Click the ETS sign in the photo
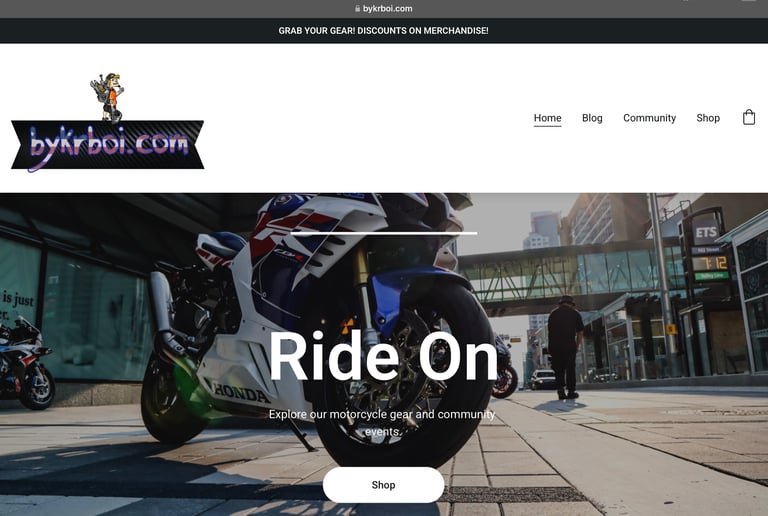 point(706,232)
